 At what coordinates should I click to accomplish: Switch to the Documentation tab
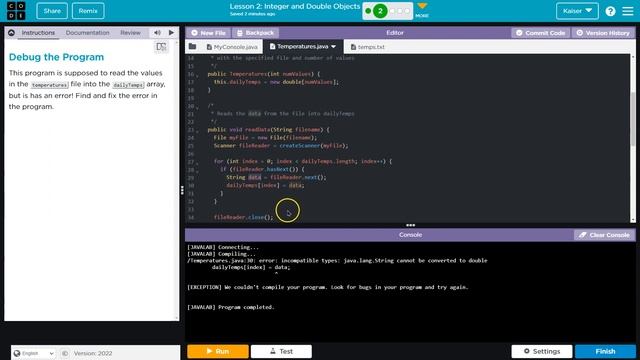tap(87, 33)
